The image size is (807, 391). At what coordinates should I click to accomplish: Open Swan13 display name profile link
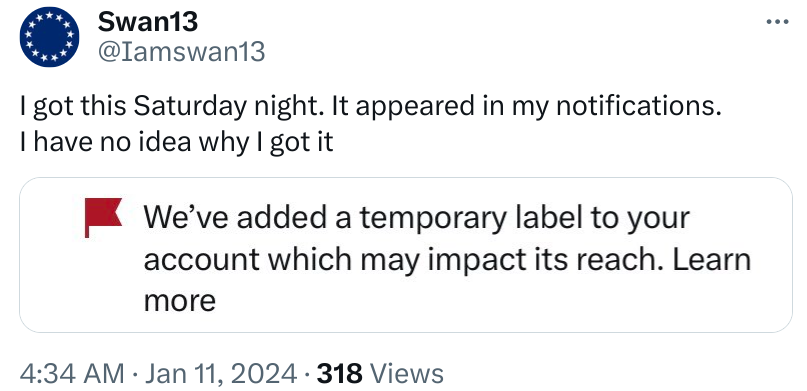point(148,22)
